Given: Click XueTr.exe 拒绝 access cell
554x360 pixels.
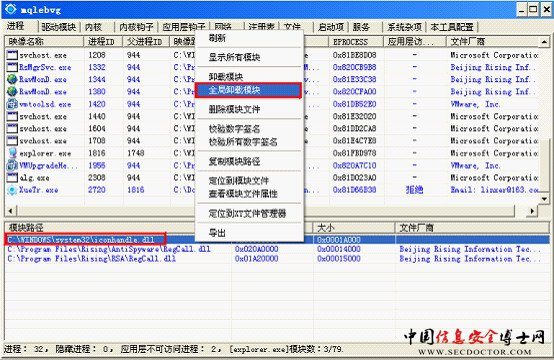Looking at the screenshot, I should tap(414, 190).
